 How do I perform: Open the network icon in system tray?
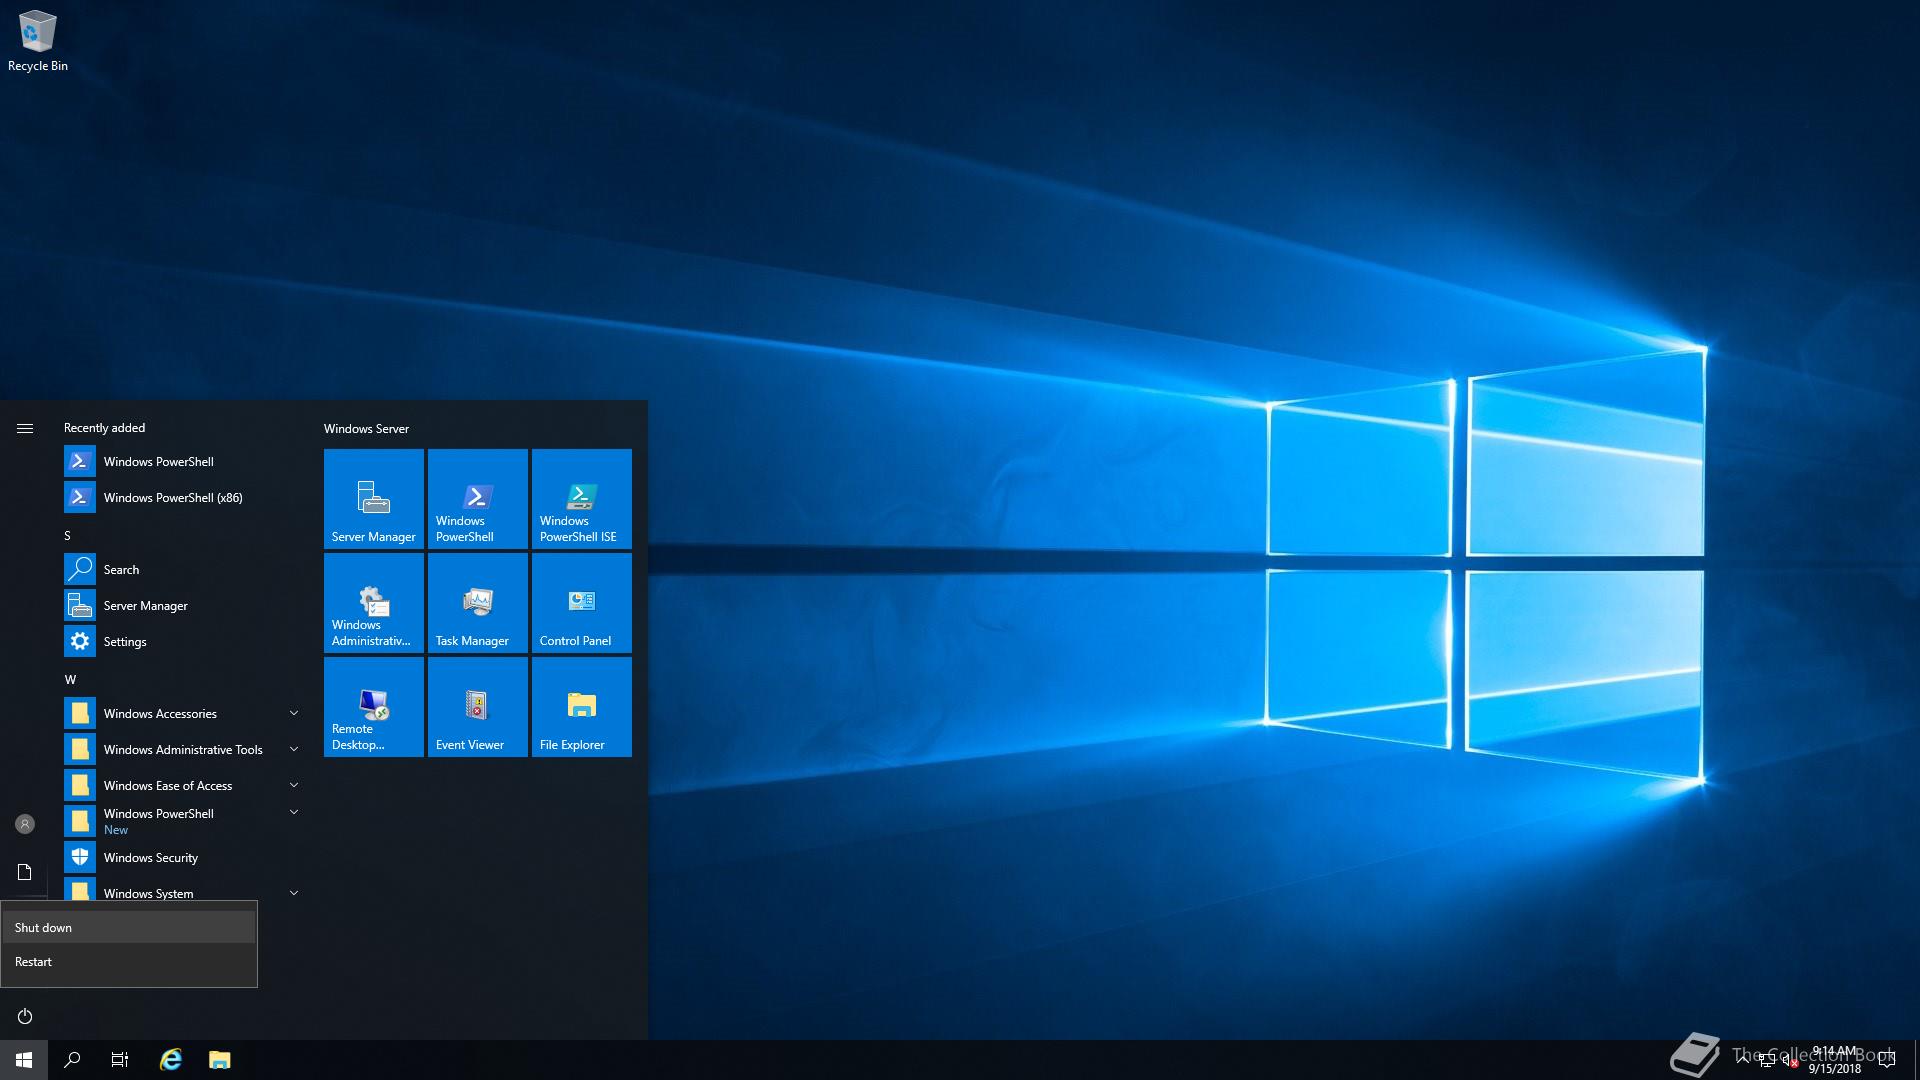1767,1061
